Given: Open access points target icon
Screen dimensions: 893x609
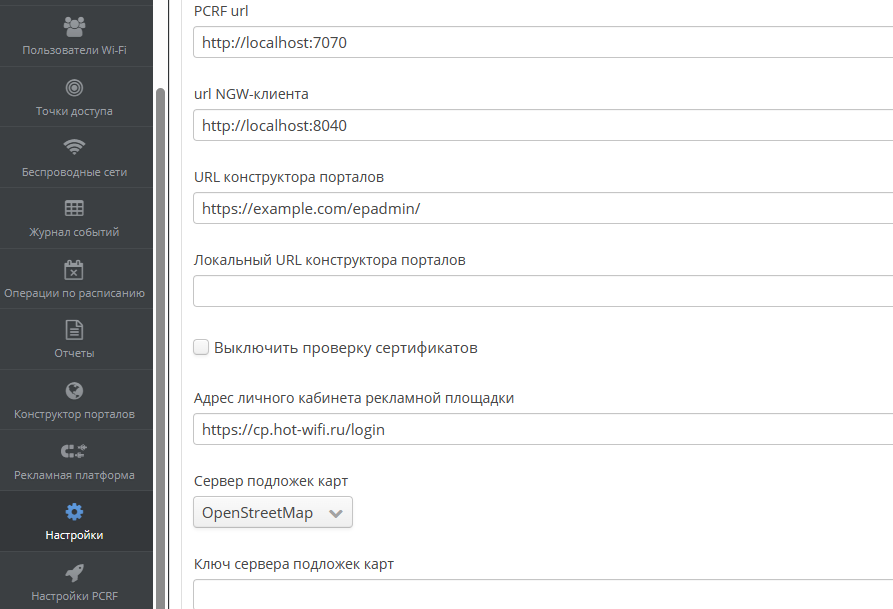Looking at the screenshot, I should pos(74,87).
